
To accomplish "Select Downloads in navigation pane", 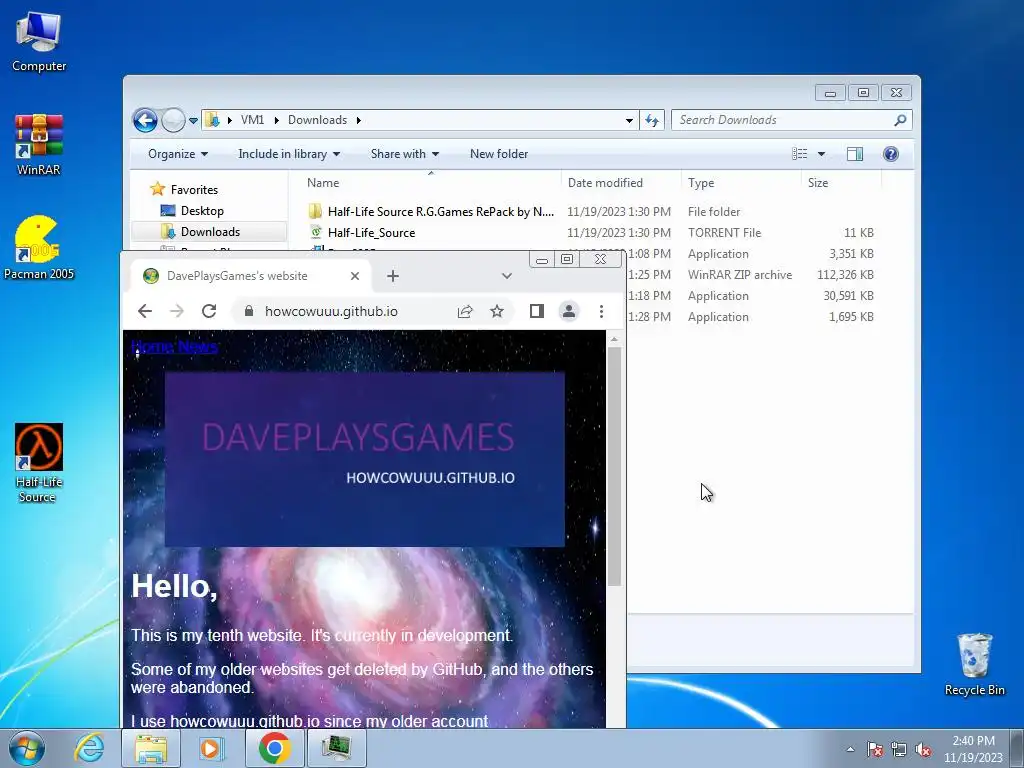I will pyautogui.click(x=210, y=232).
